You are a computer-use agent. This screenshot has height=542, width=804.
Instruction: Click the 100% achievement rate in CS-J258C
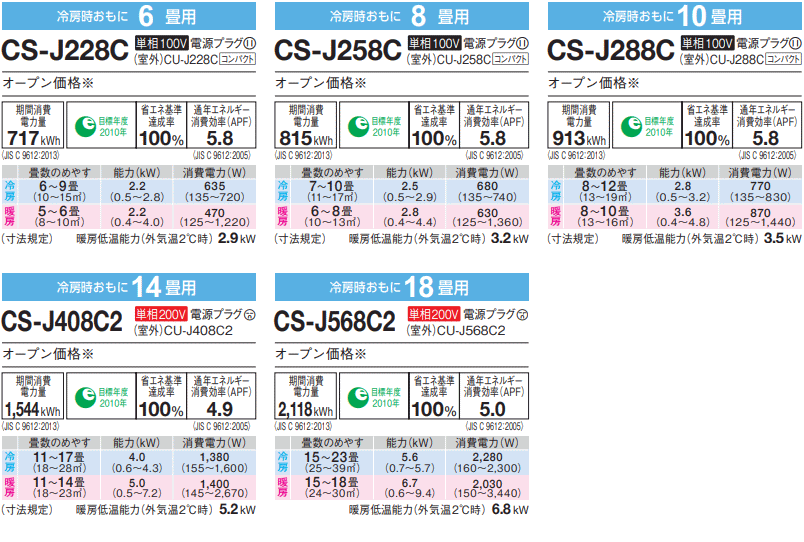[434, 139]
